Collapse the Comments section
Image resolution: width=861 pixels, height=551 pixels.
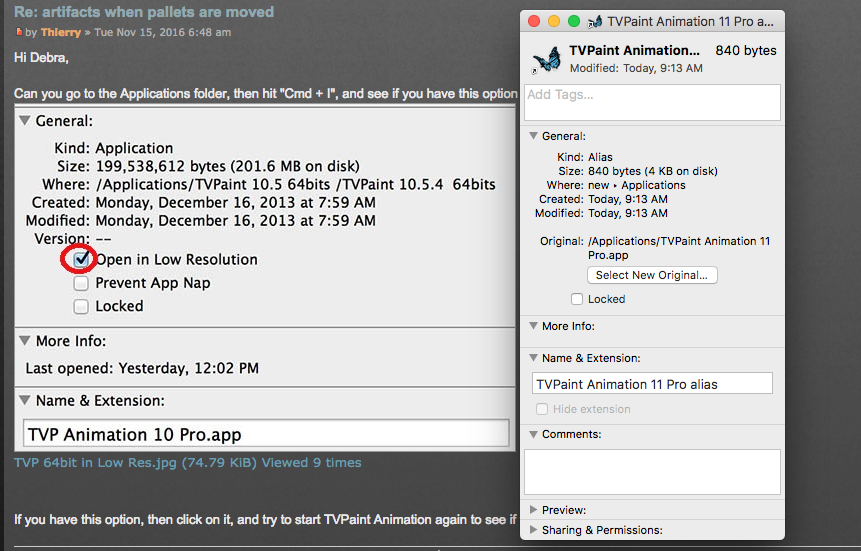click(533, 434)
